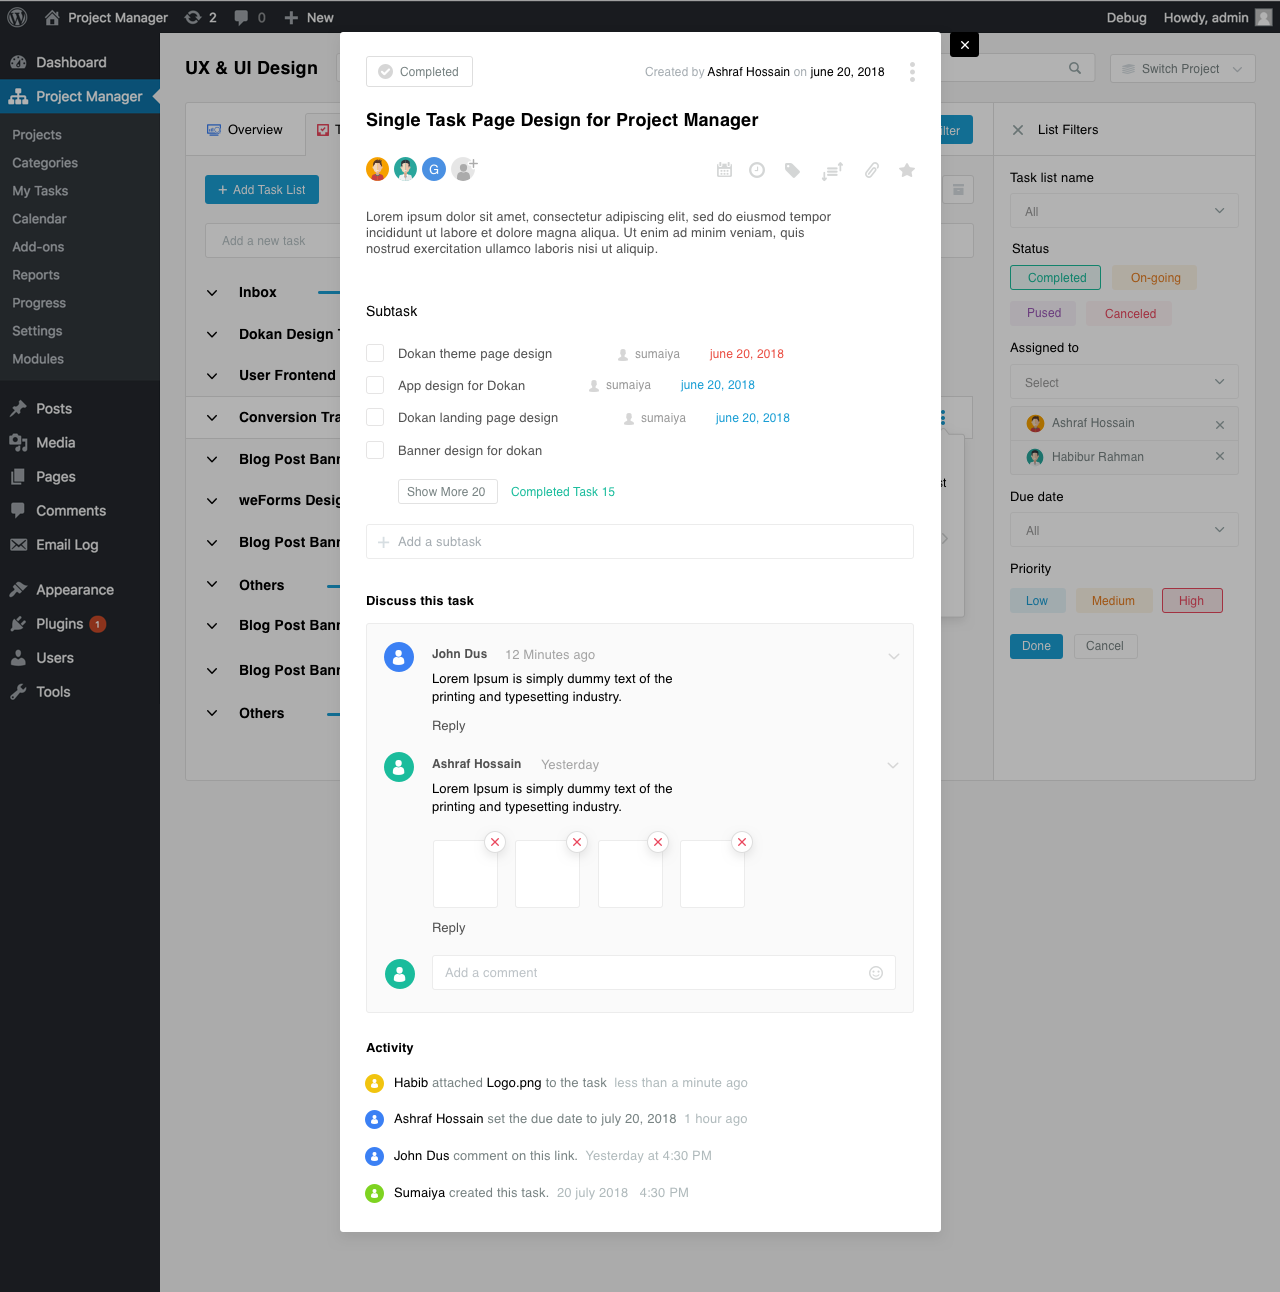Check the Dokan landing page design subtask
This screenshot has width=1280, height=1292.
click(x=375, y=417)
